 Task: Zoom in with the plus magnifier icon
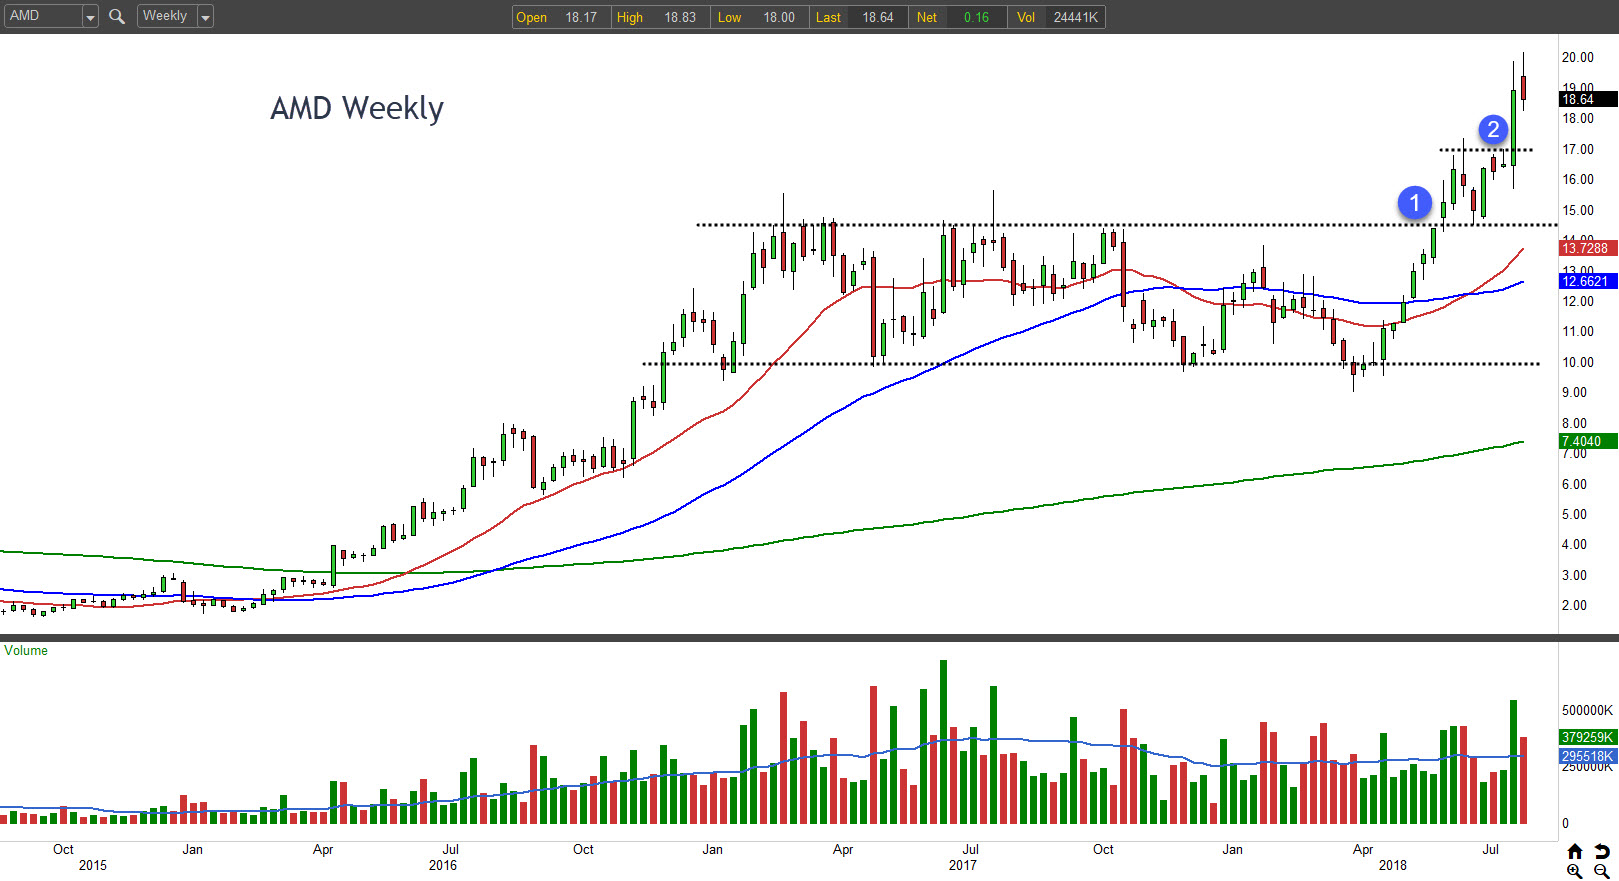tap(1575, 871)
